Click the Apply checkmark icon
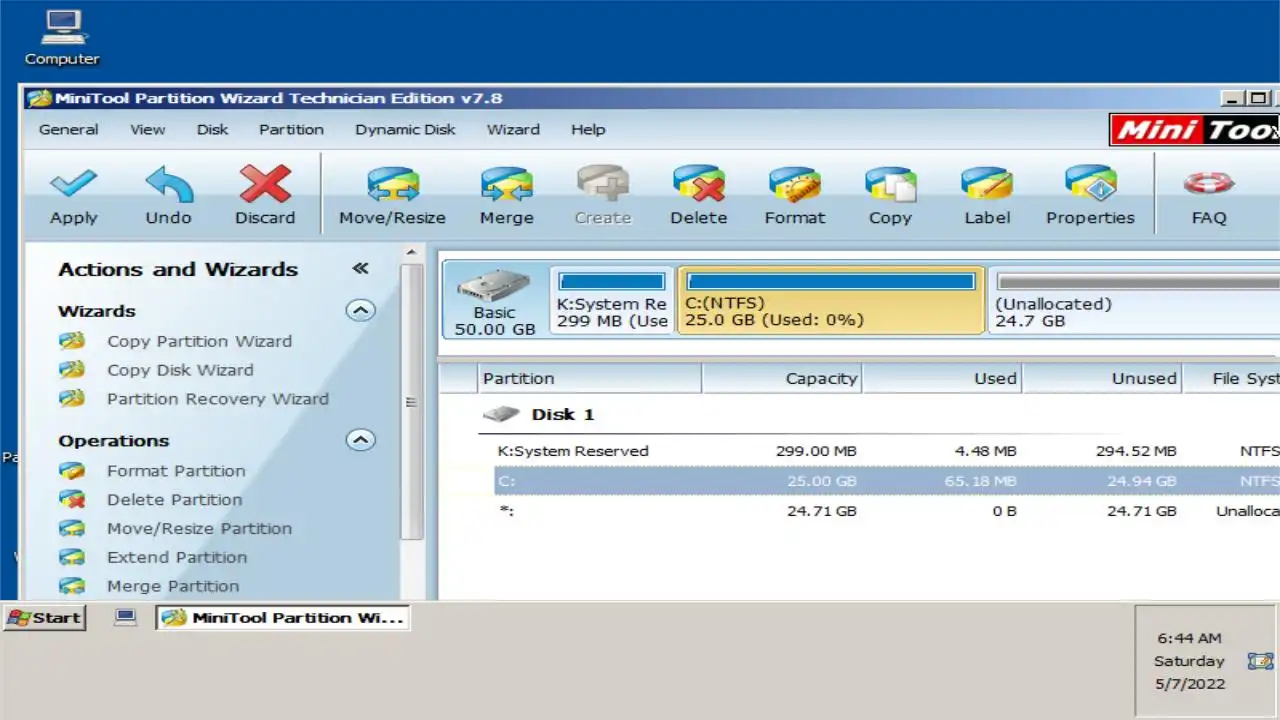 click(73, 184)
